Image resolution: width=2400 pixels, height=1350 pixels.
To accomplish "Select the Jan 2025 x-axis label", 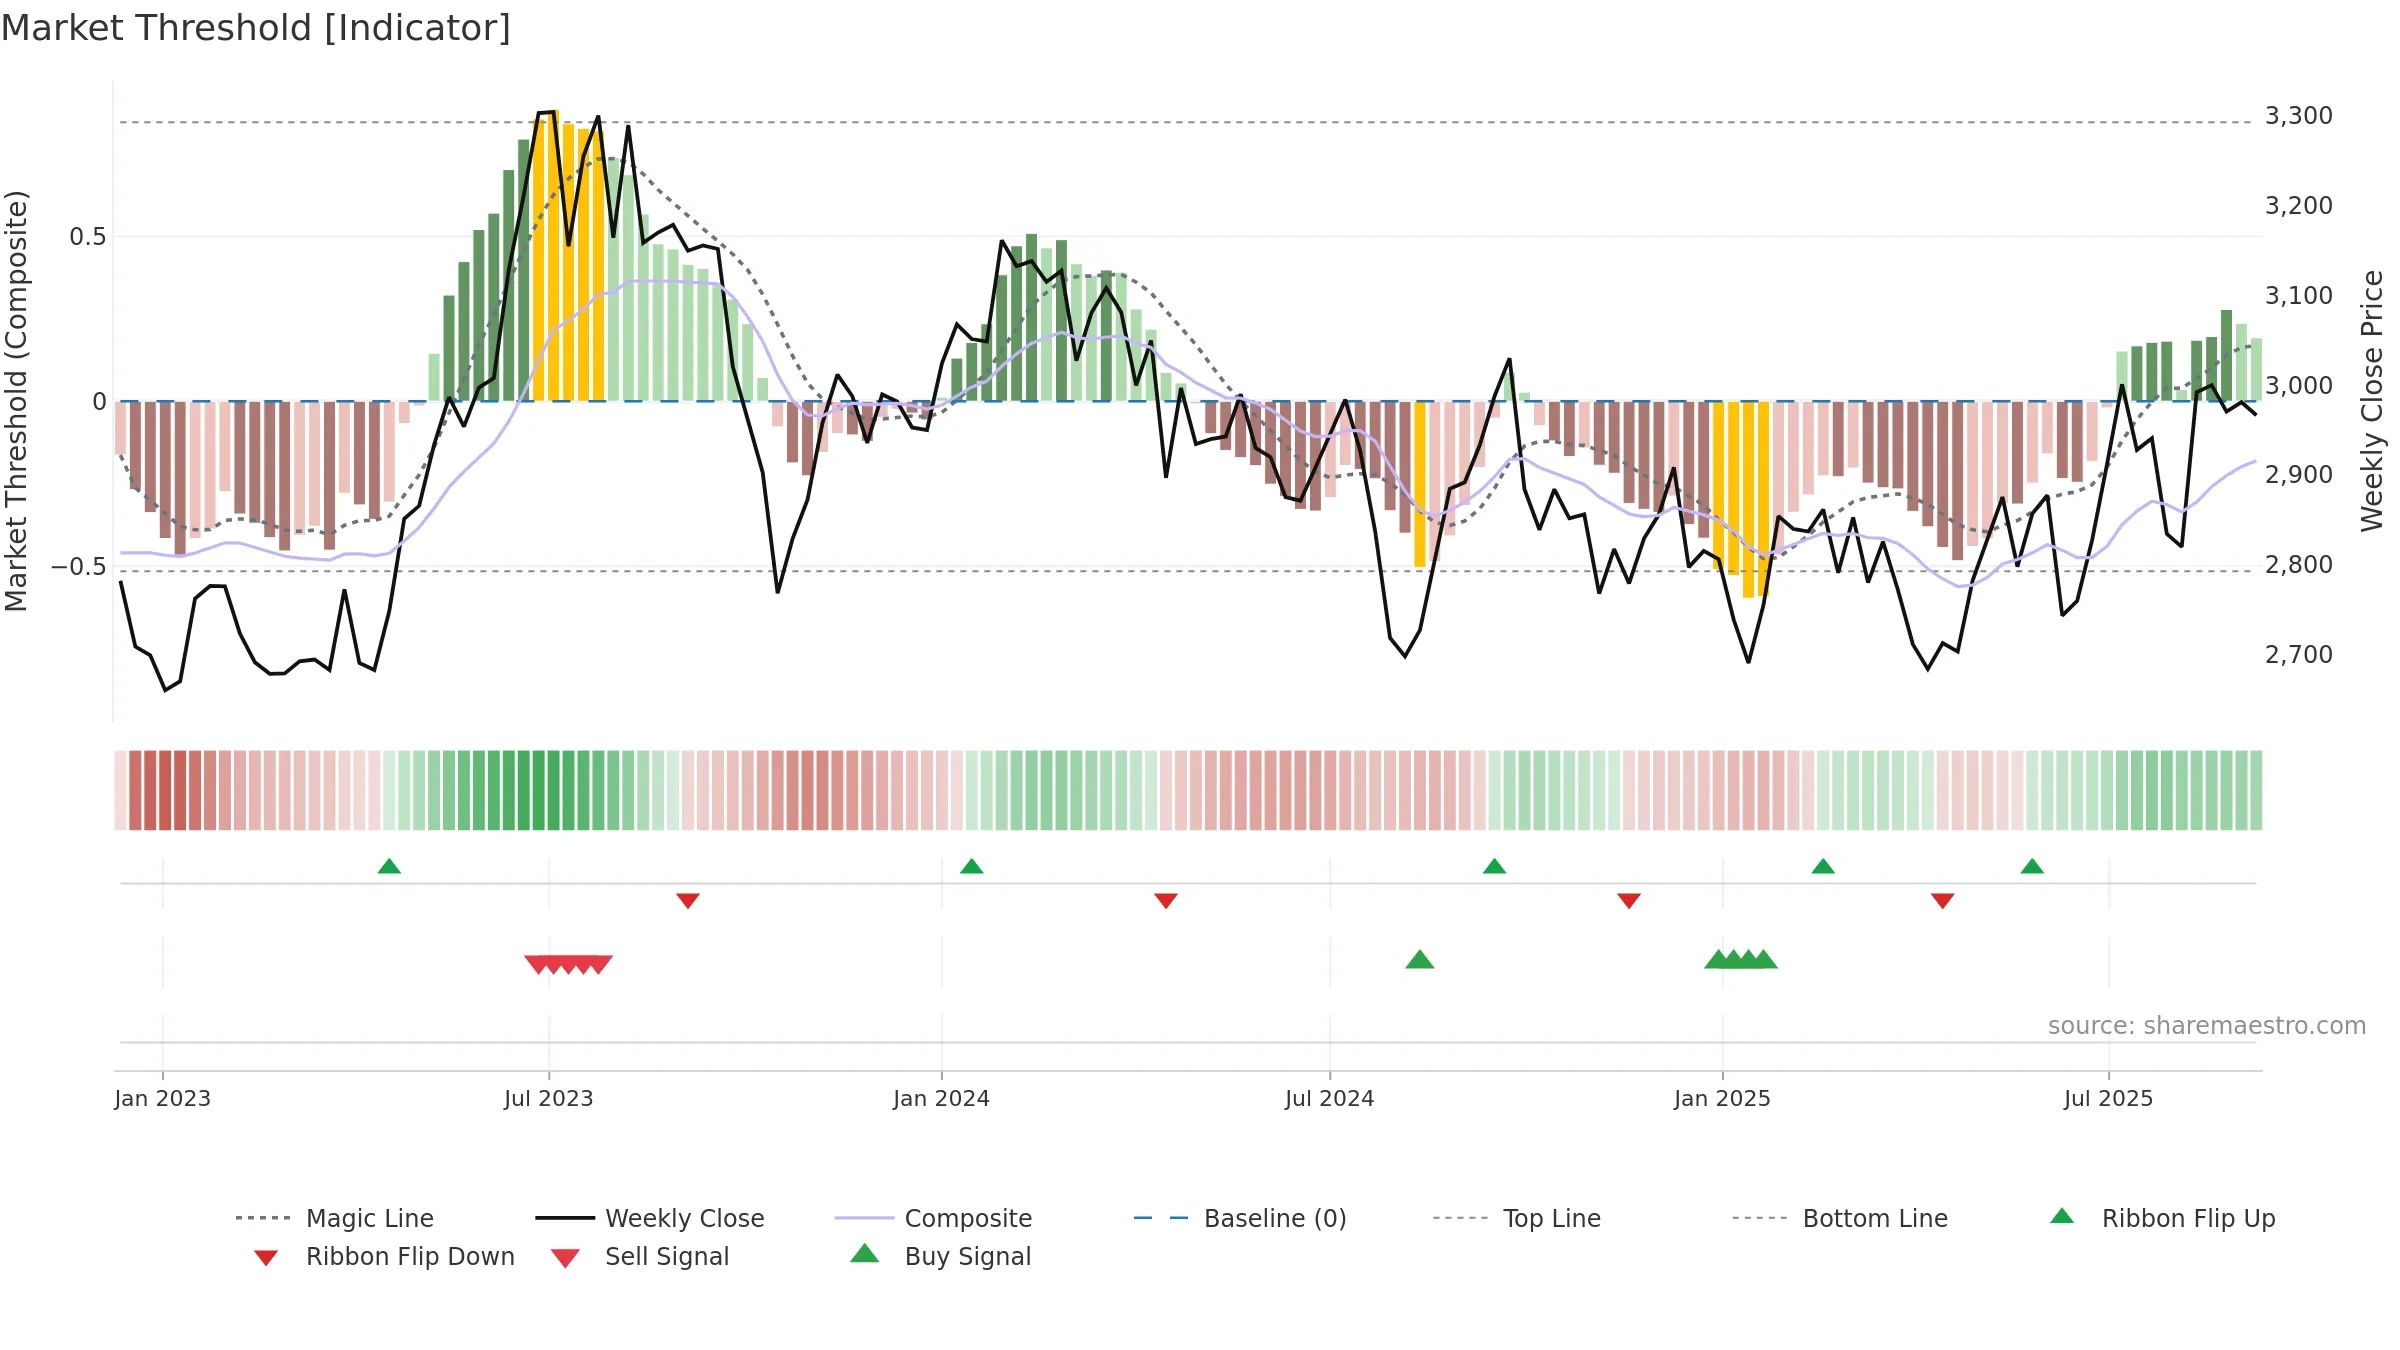I will [1723, 1099].
